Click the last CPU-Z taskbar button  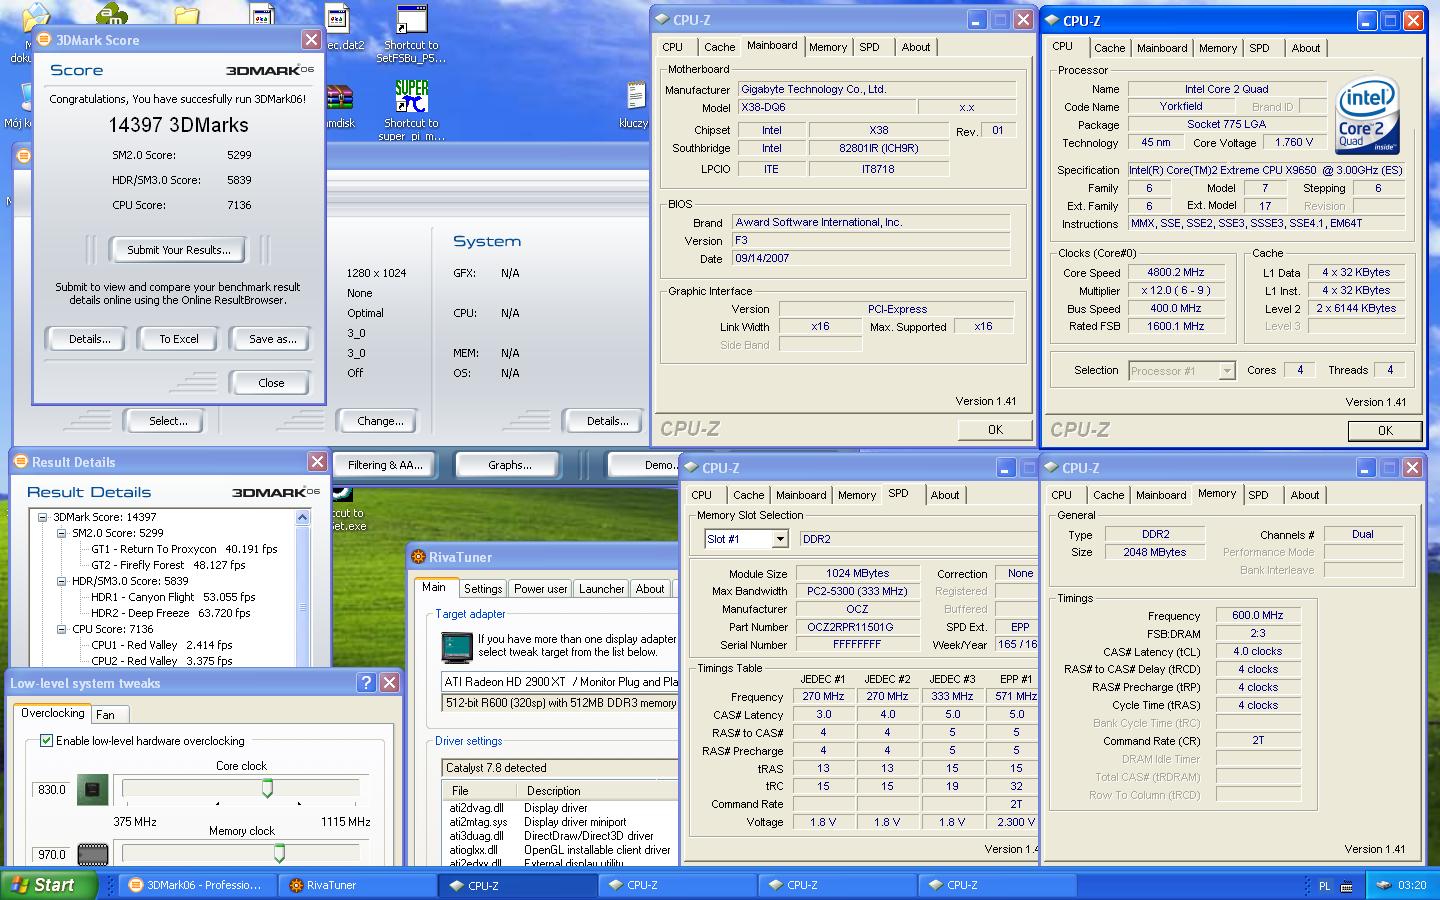[997, 885]
